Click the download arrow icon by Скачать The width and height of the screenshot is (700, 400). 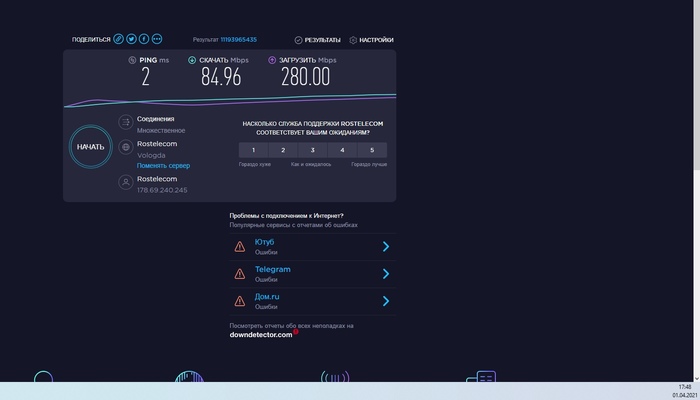[x=192, y=60]
